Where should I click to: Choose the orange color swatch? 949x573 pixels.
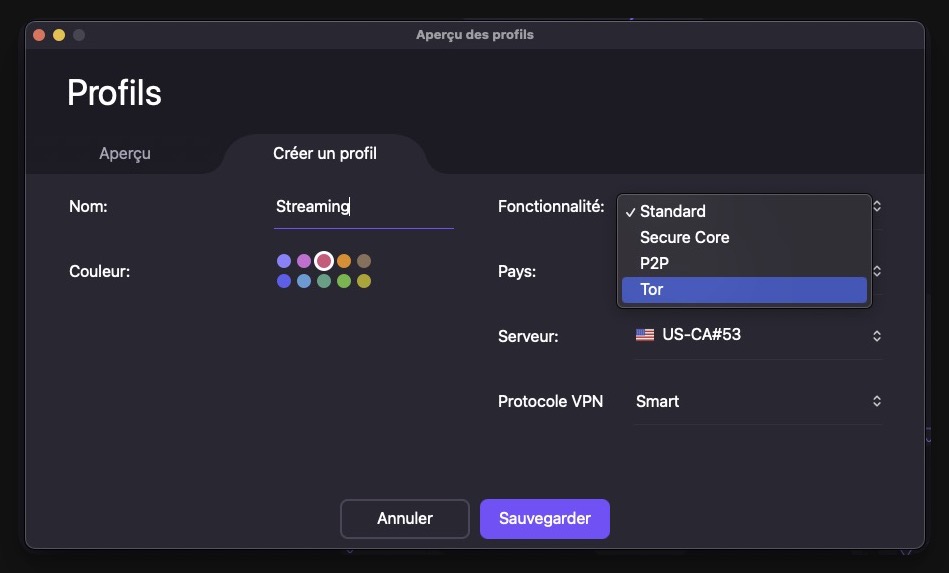(344, 261)
